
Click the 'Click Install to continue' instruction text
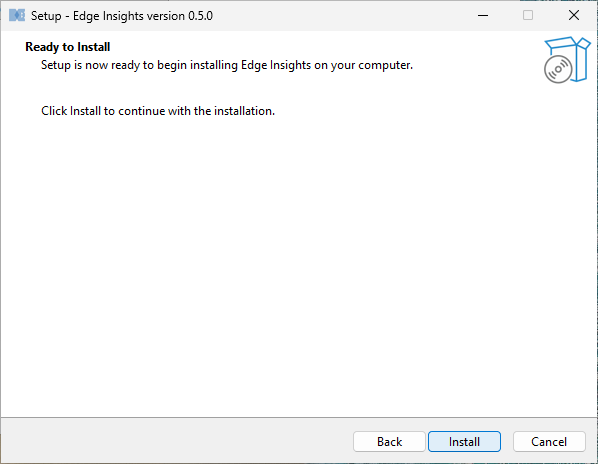pyautogui.click(x=158, y=111)
